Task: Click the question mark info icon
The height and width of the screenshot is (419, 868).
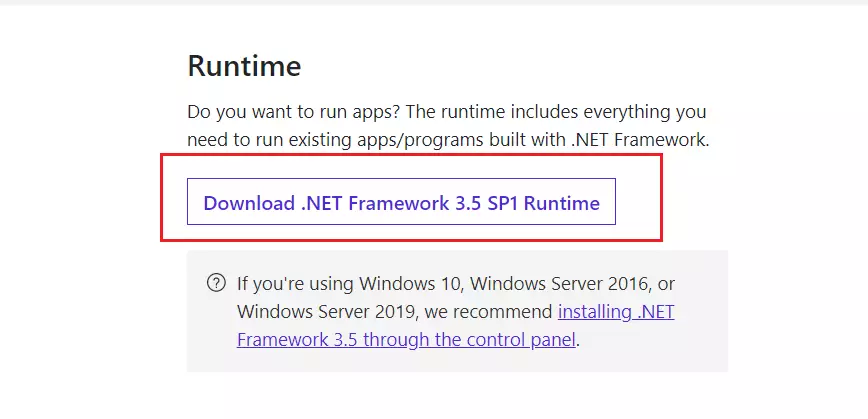Action: (x=216, y=283)
